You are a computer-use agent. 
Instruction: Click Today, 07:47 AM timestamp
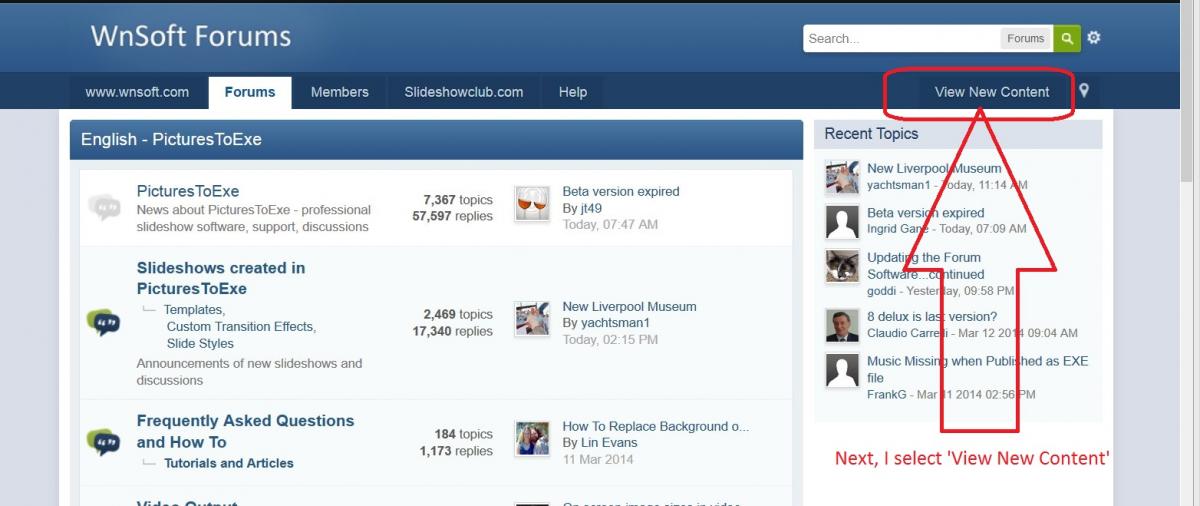[610, 225]
